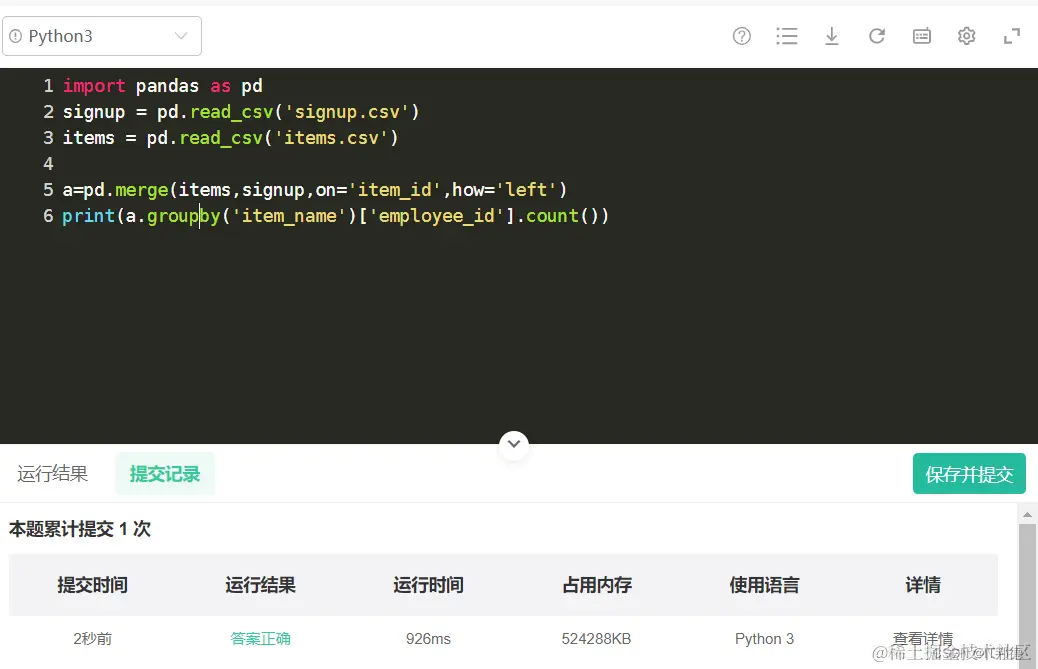This screenshot has width=1038, height=669.
Task: Click the 使用语言 column header
Action: coord(765,585)
